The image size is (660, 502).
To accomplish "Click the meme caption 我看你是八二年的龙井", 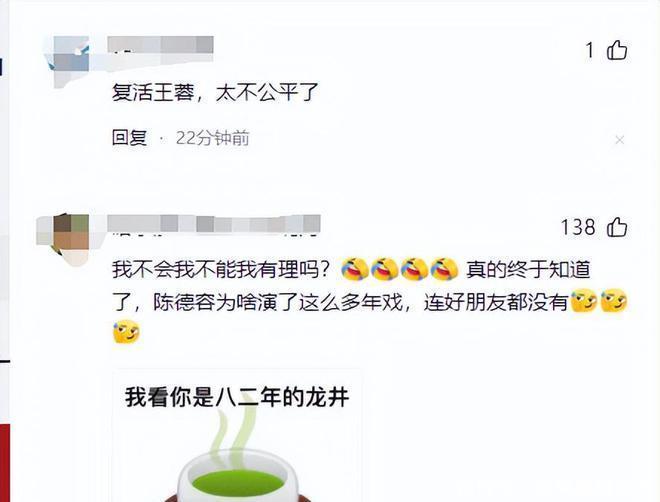I will click(237, 397).
